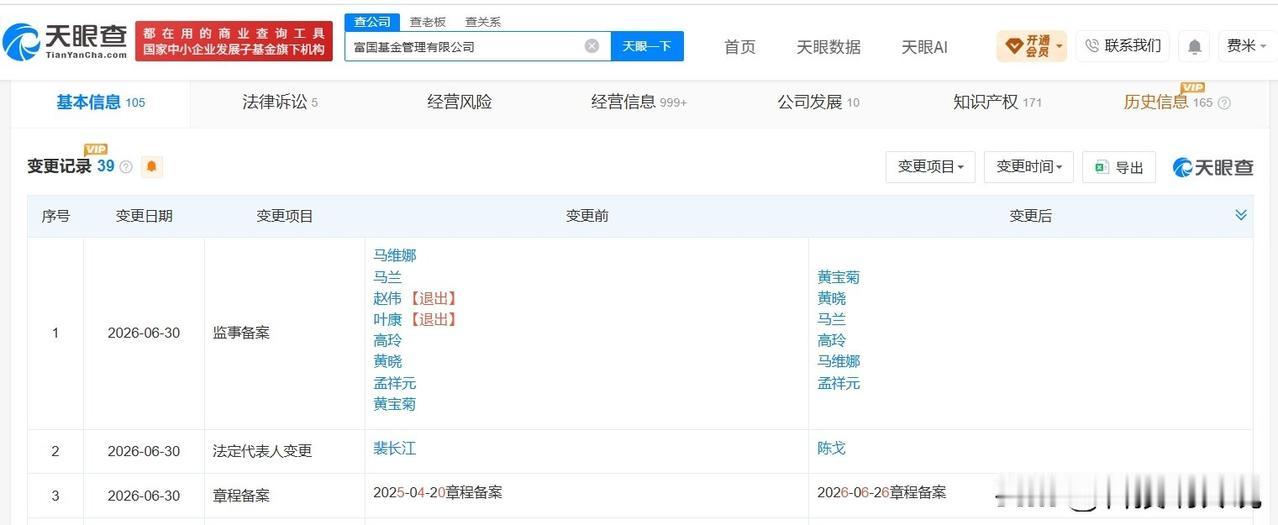
Task: Open 黄晓 link in 变更前 column
Action: click(387, 361)
